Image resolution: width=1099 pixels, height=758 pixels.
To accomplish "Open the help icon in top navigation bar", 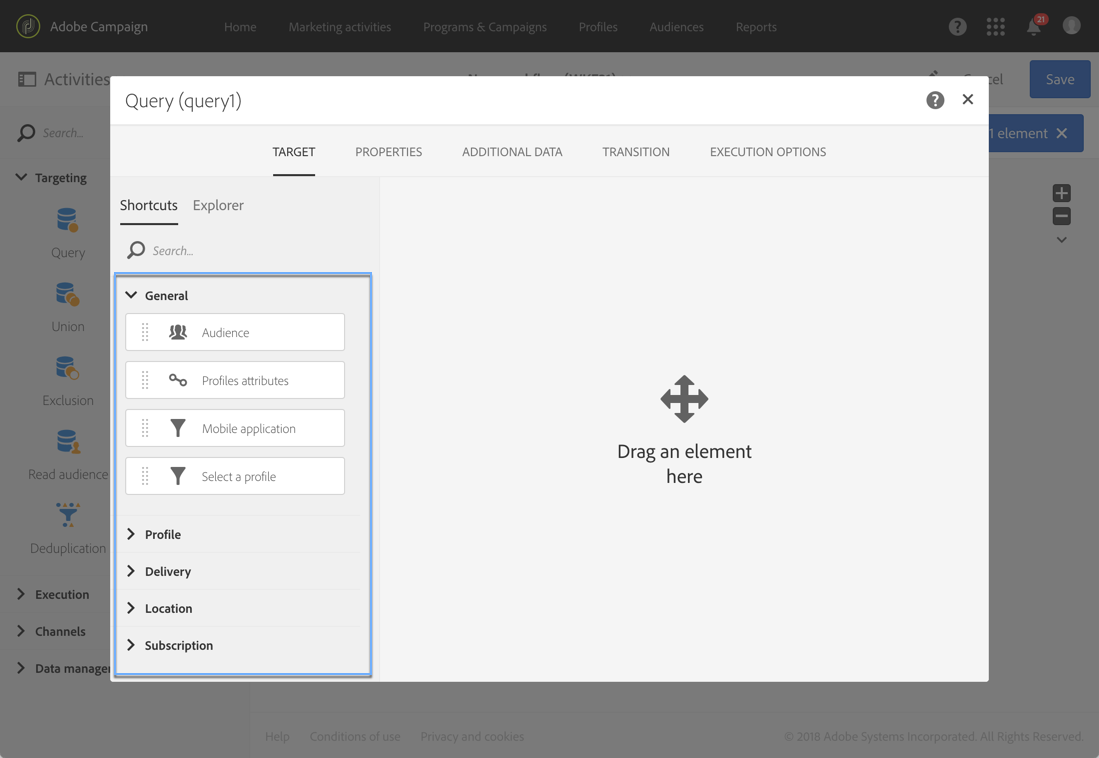I will (957, 27).
